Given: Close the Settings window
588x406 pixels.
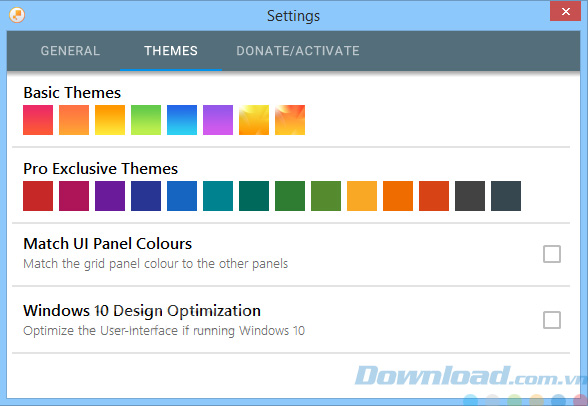Looking at the screenshot, I should click(566, 11).
